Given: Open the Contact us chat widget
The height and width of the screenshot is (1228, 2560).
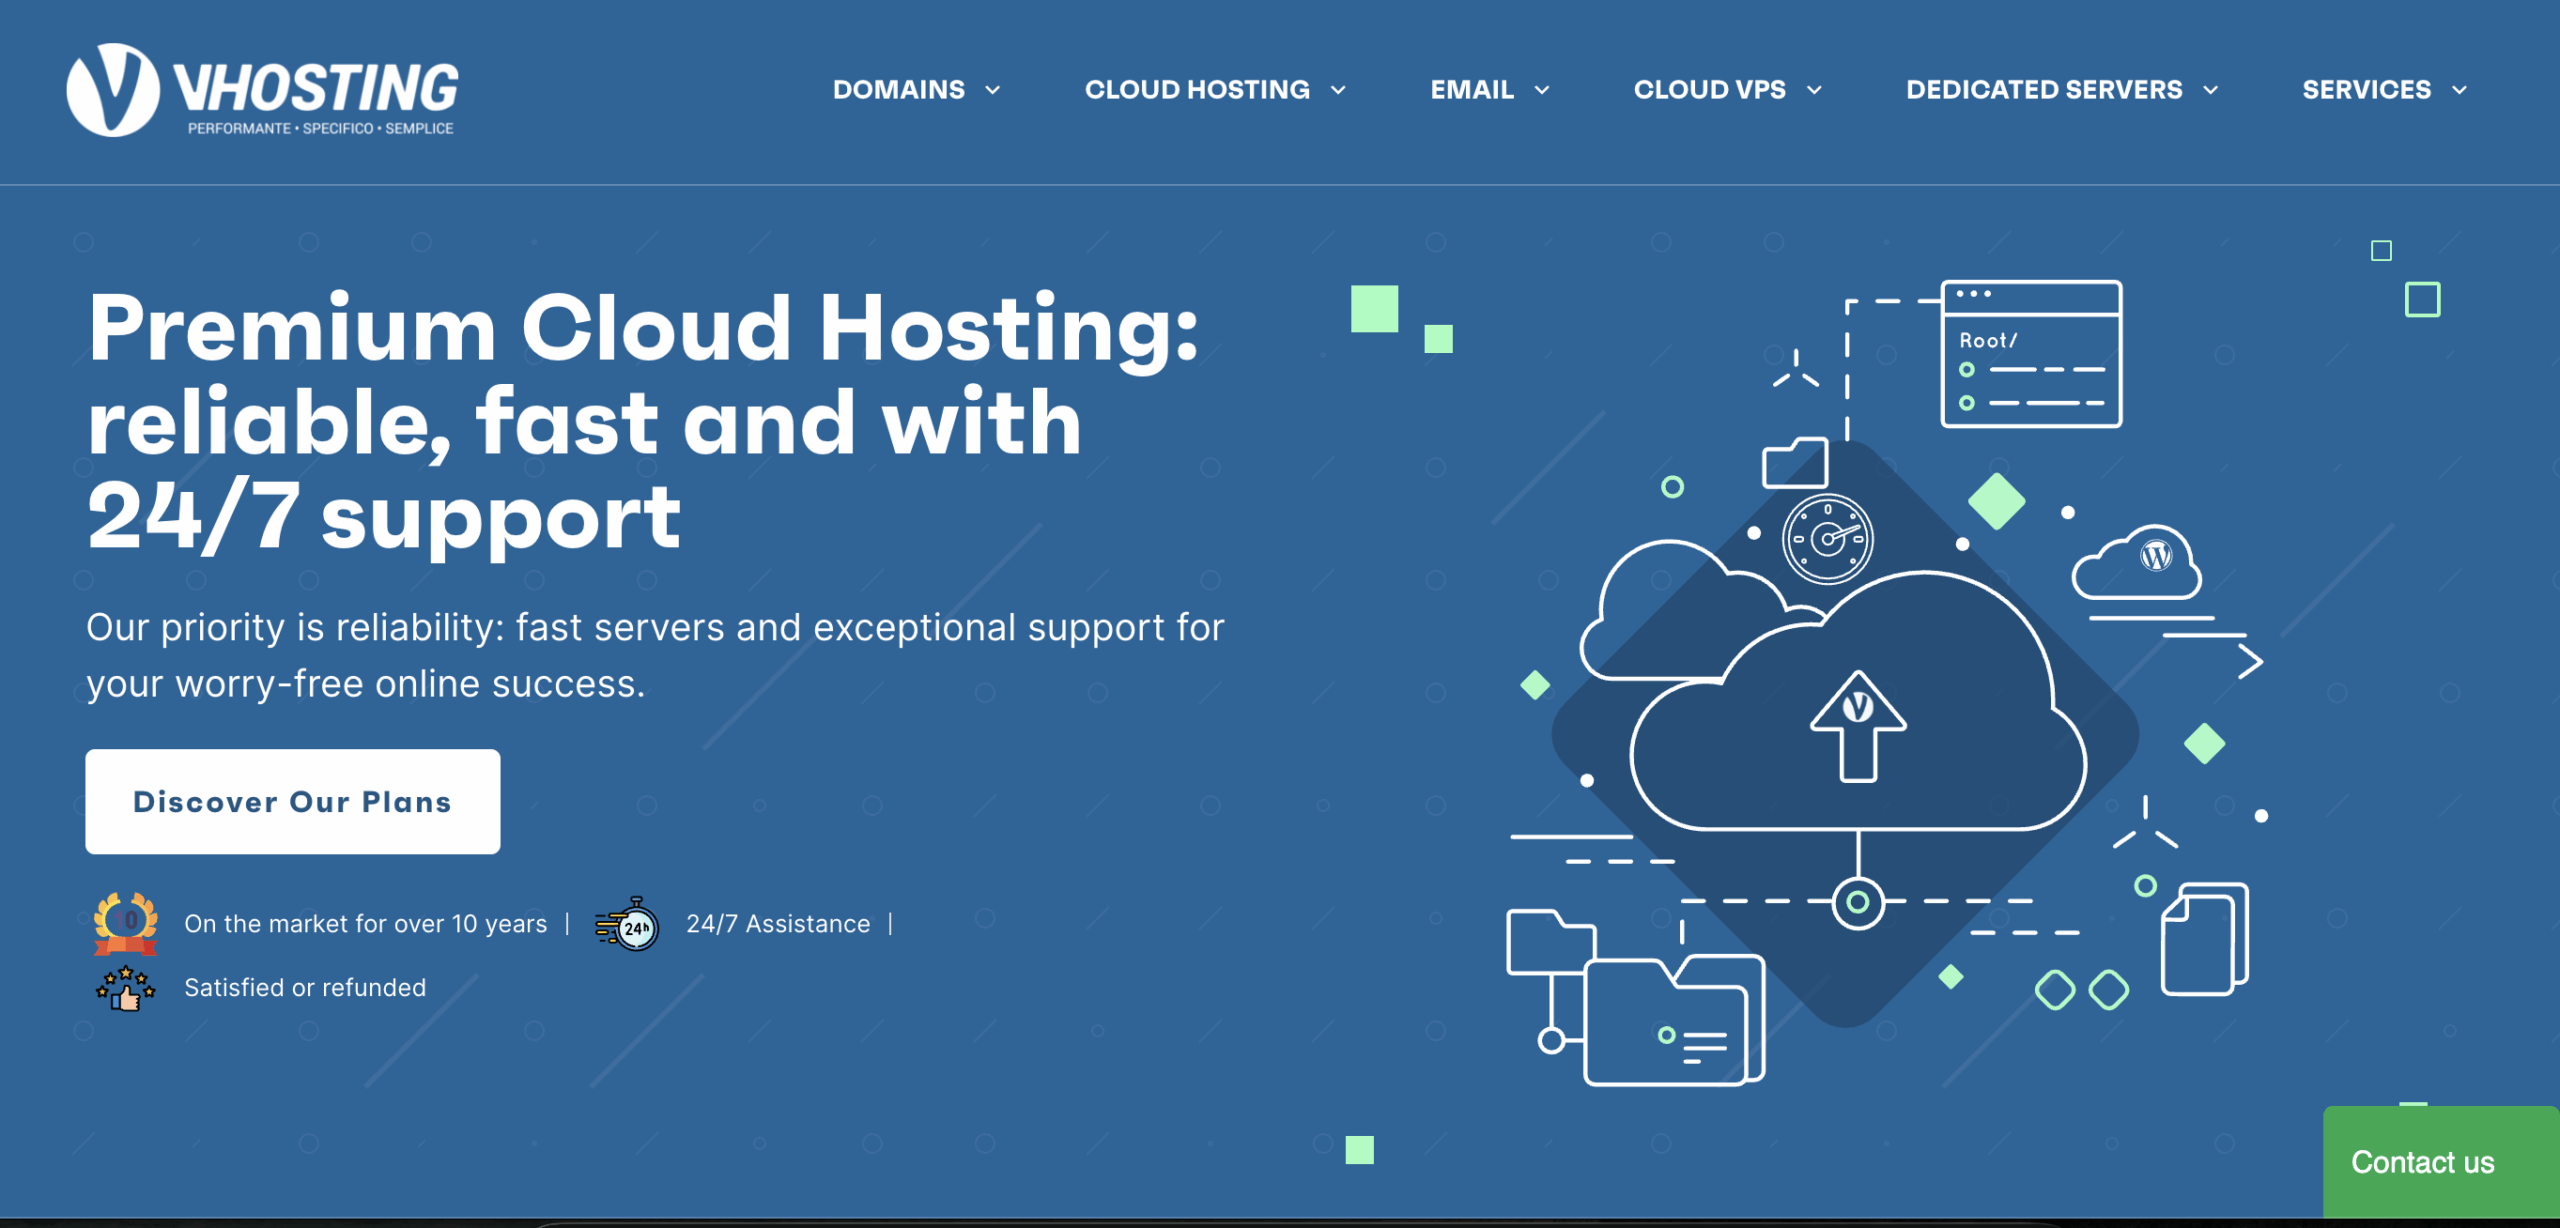Looking at the screenshot, I should point(2422,1162).
